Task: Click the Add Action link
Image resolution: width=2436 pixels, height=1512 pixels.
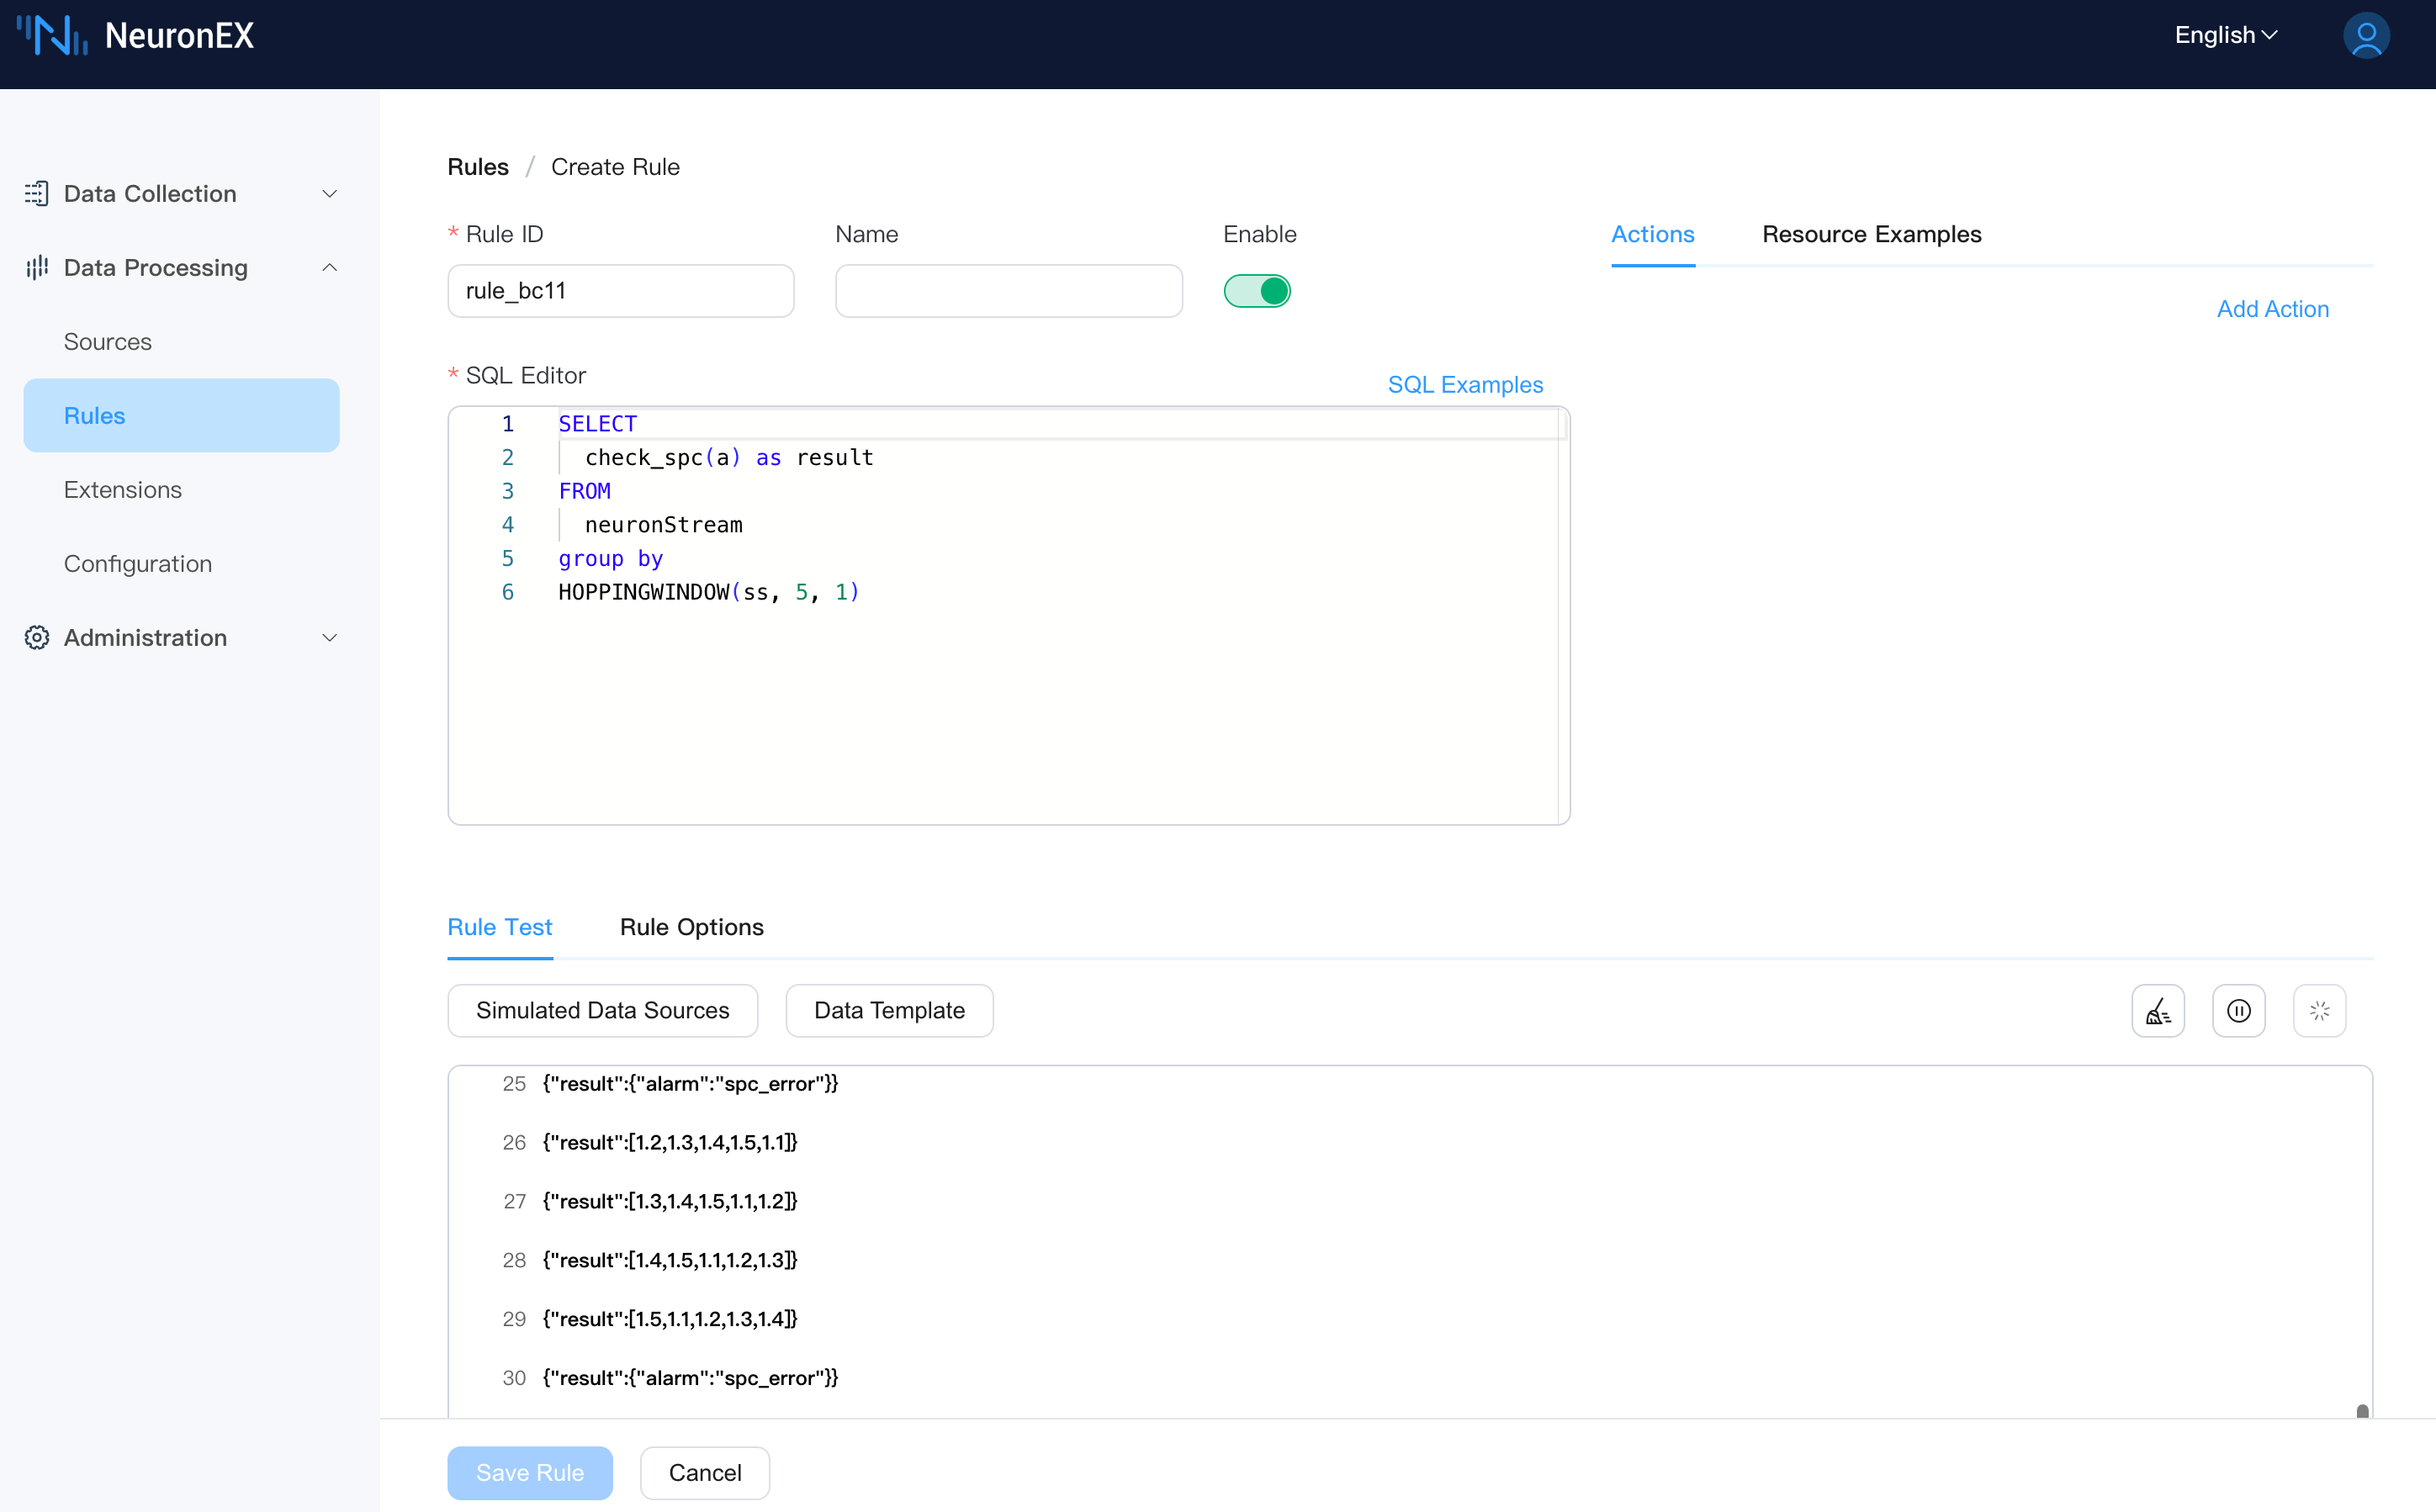Action: click(x=2272, y=309)
